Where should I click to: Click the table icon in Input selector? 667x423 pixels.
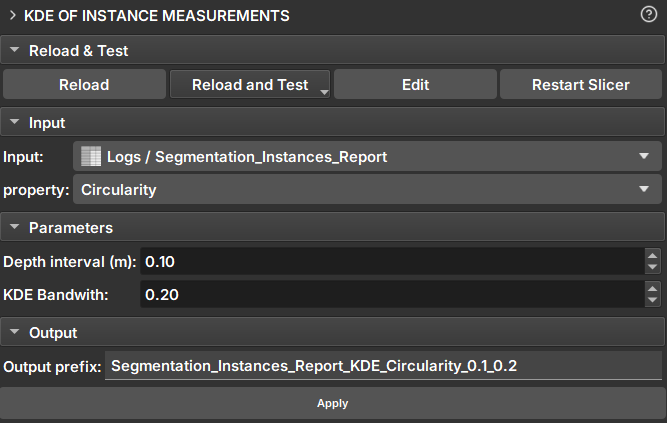[x=91, y=157]
